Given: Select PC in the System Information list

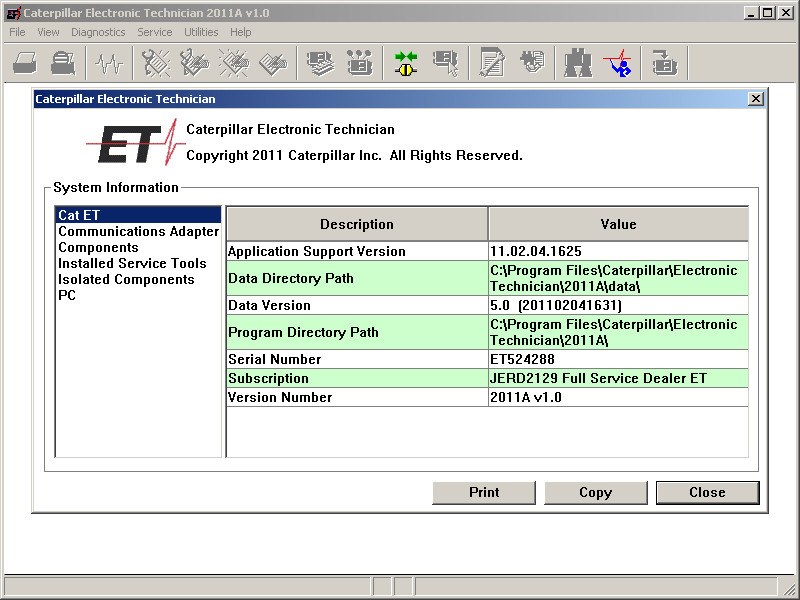Looking at the screenshot, I should coord(138,295).
